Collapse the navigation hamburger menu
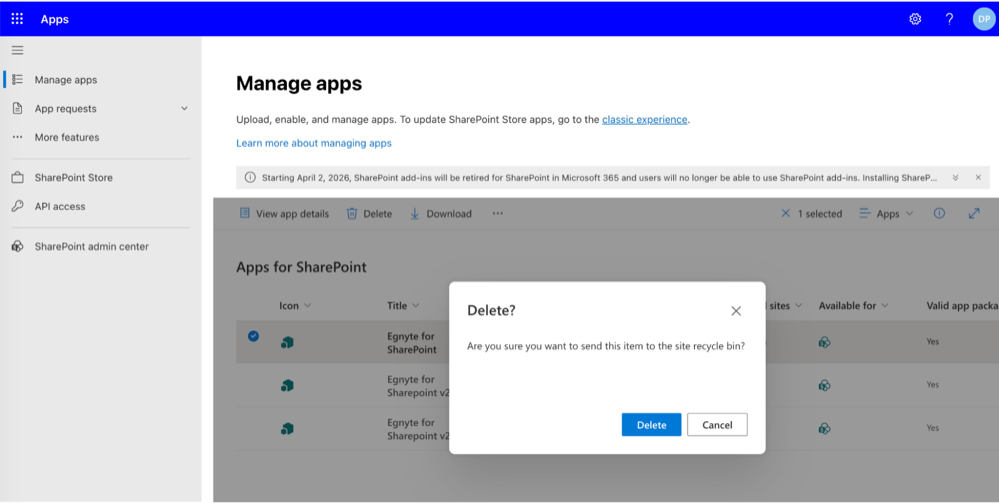Screen dimensions: 999x503 click(x=17, y=50)
